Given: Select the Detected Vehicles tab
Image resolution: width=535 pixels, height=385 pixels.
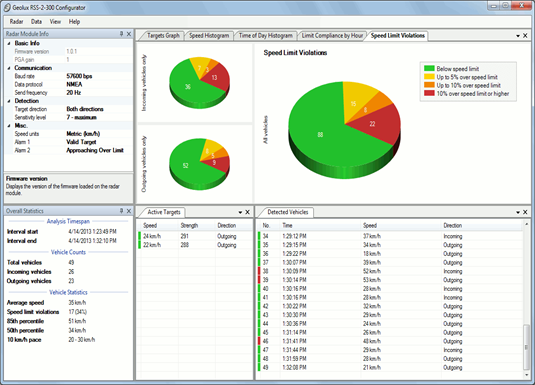Looking at the screenshot, I should 287,212.
